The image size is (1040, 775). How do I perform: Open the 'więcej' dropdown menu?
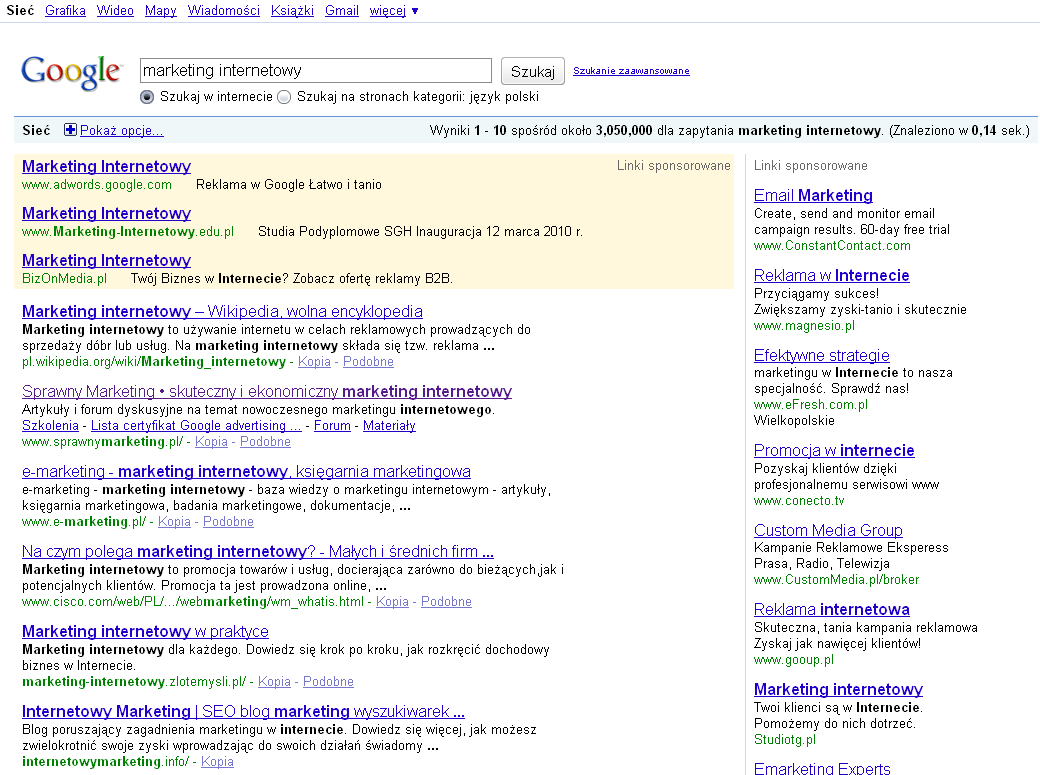click(x=394, y=11)
